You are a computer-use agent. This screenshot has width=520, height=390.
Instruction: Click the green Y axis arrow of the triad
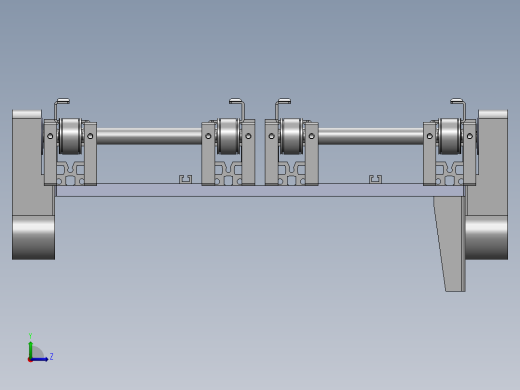coord(31,349)
